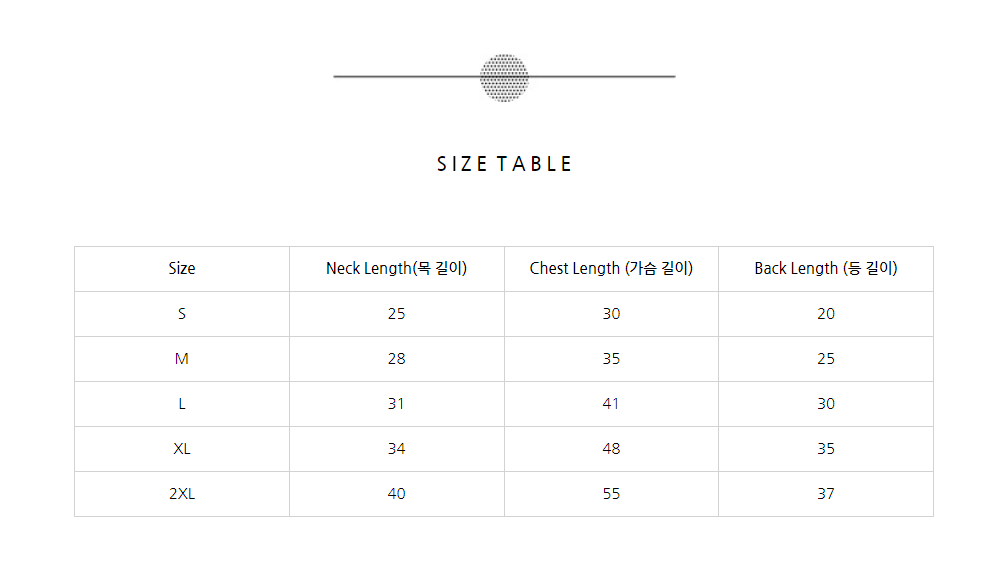Select the Size column header

coord(182,268)
